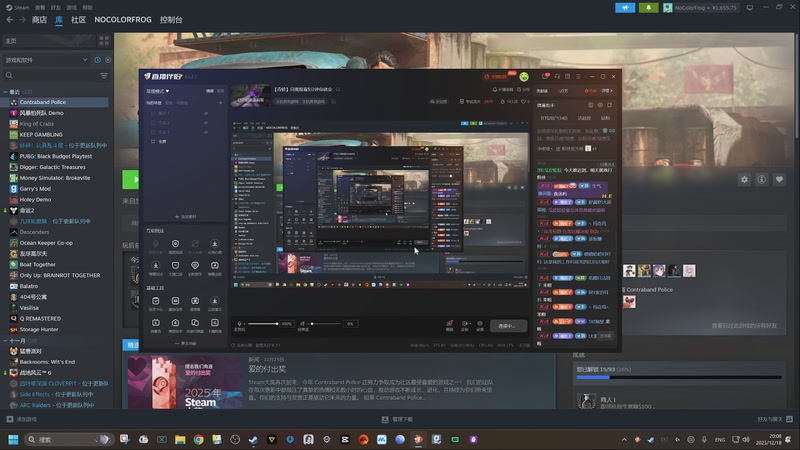
Task: Click diamond-shaped icon in the interactive tools grid
Action: (x=195, y=266)
